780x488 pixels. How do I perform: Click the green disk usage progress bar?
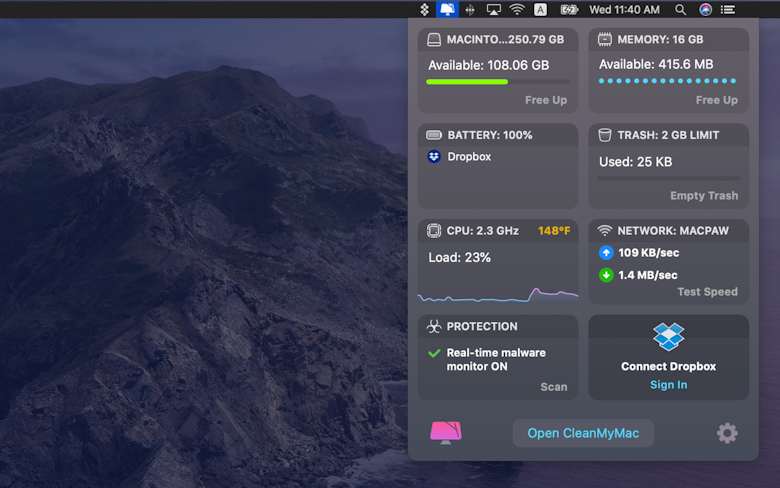[x=498, y=82]
